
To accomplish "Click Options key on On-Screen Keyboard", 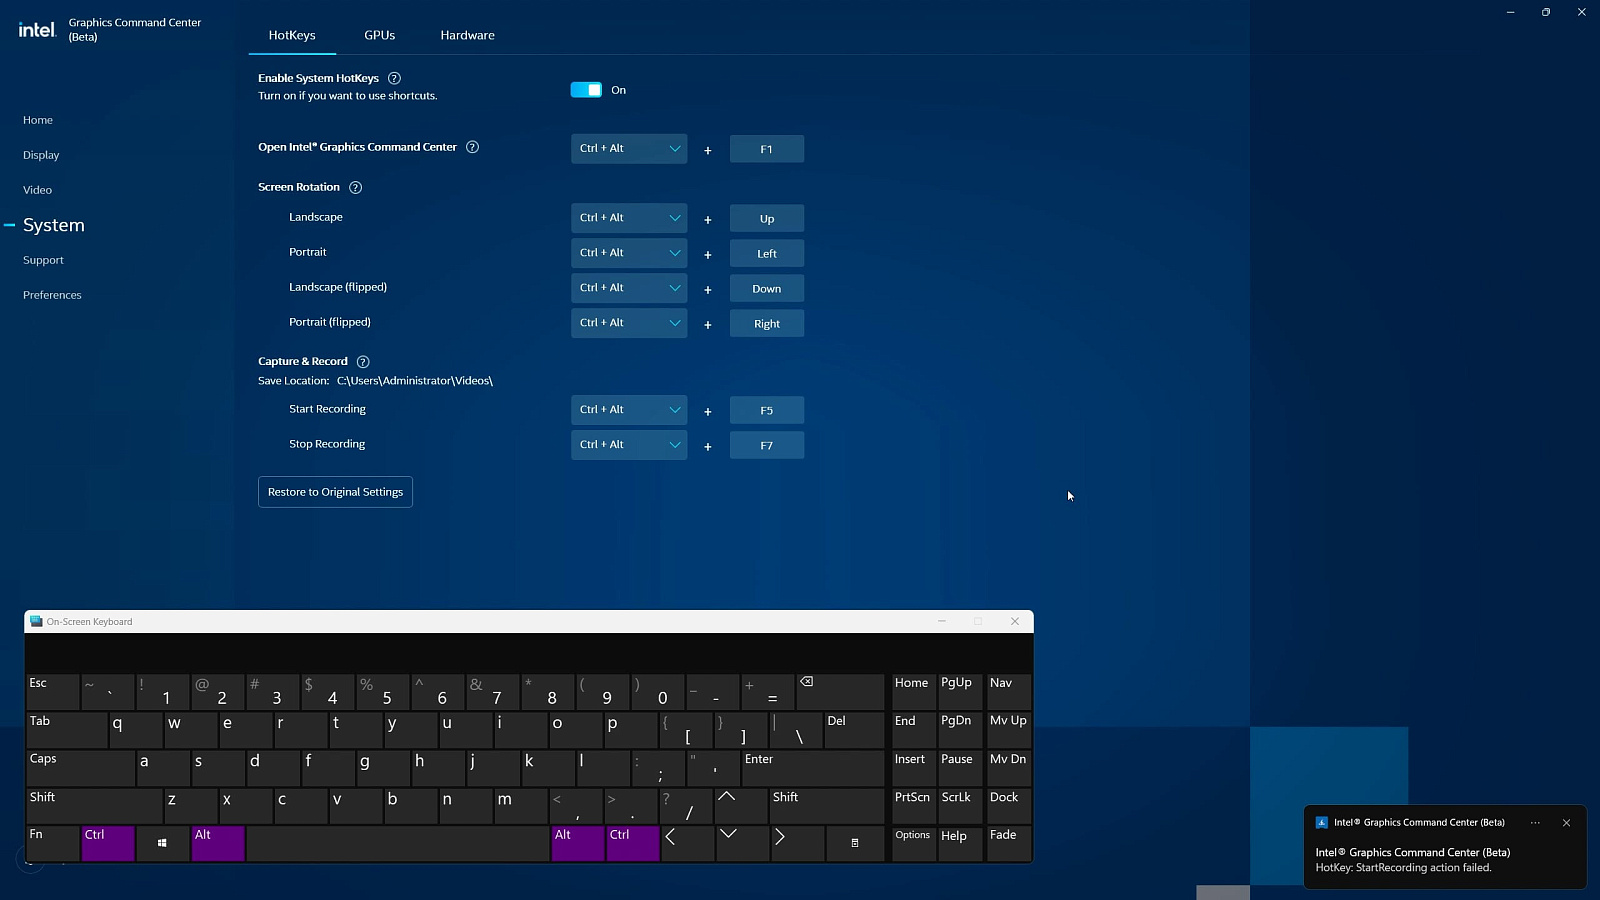I will 913,843.
